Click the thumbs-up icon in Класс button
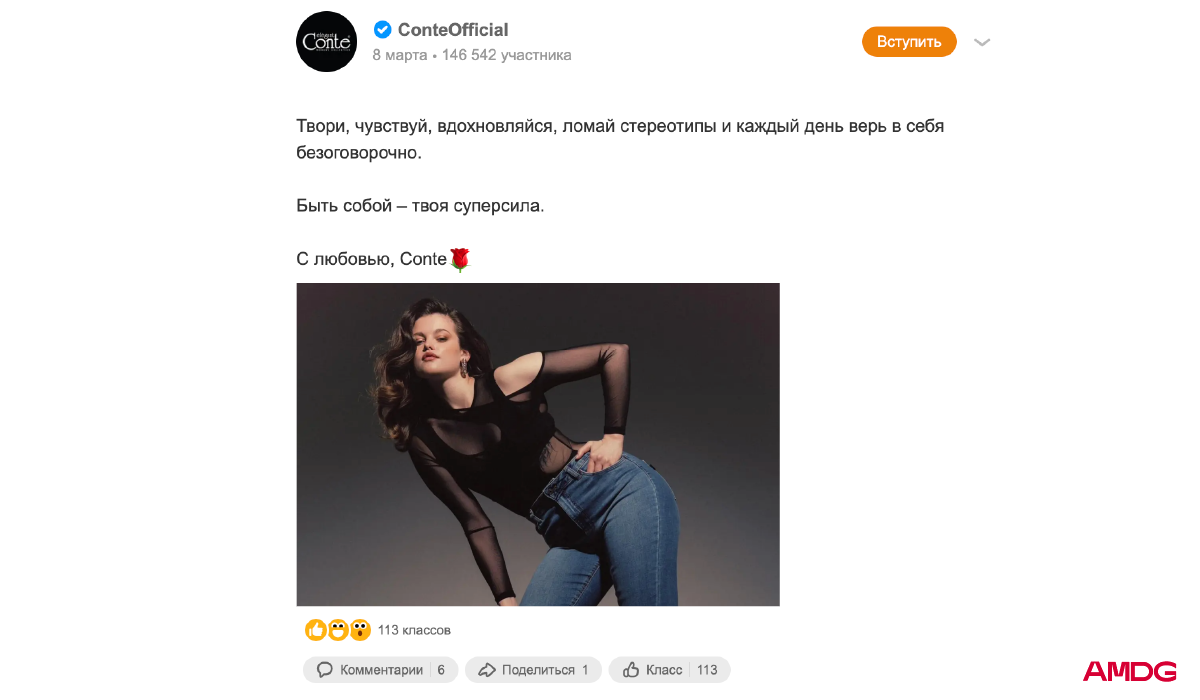 [x=631, y=670]
